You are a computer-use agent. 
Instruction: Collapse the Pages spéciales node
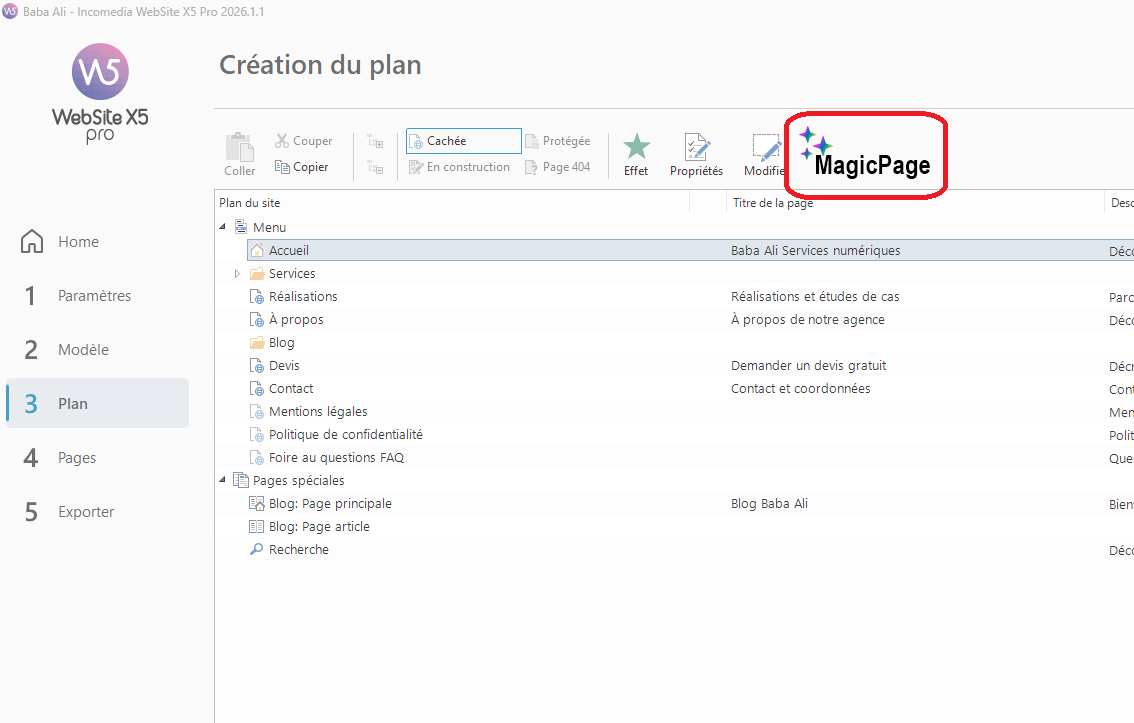tap(223, 481)
